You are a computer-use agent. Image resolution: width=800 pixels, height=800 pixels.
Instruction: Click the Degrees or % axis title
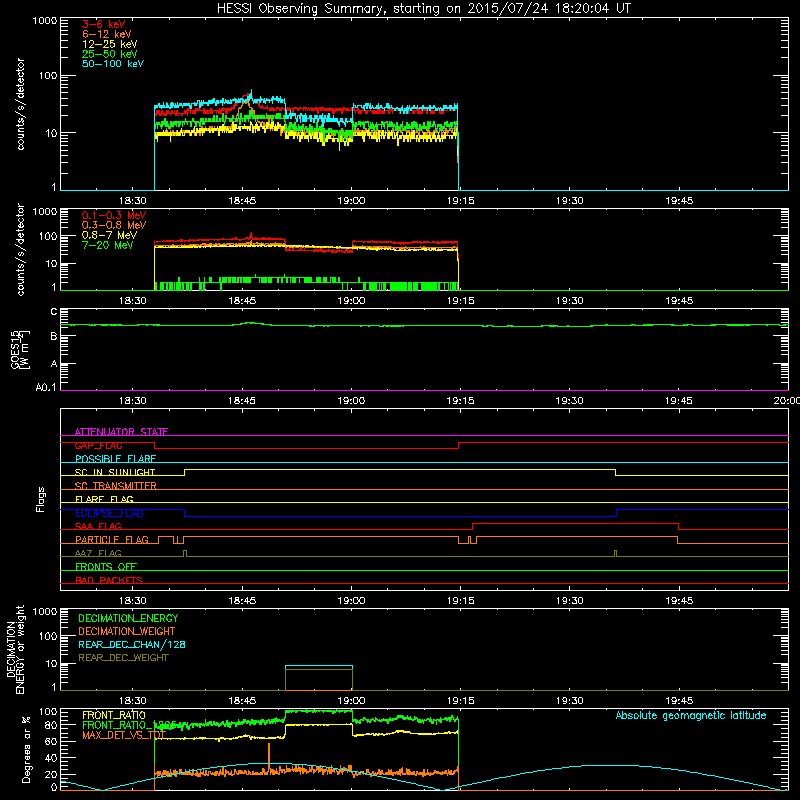point(27,749)
